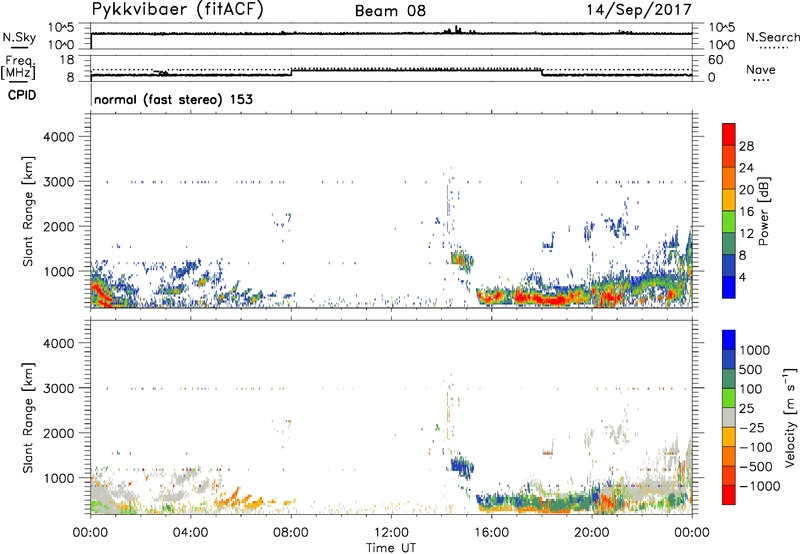
Task: Click the "20:00" time tick label
Action: [x=592, y=533]
